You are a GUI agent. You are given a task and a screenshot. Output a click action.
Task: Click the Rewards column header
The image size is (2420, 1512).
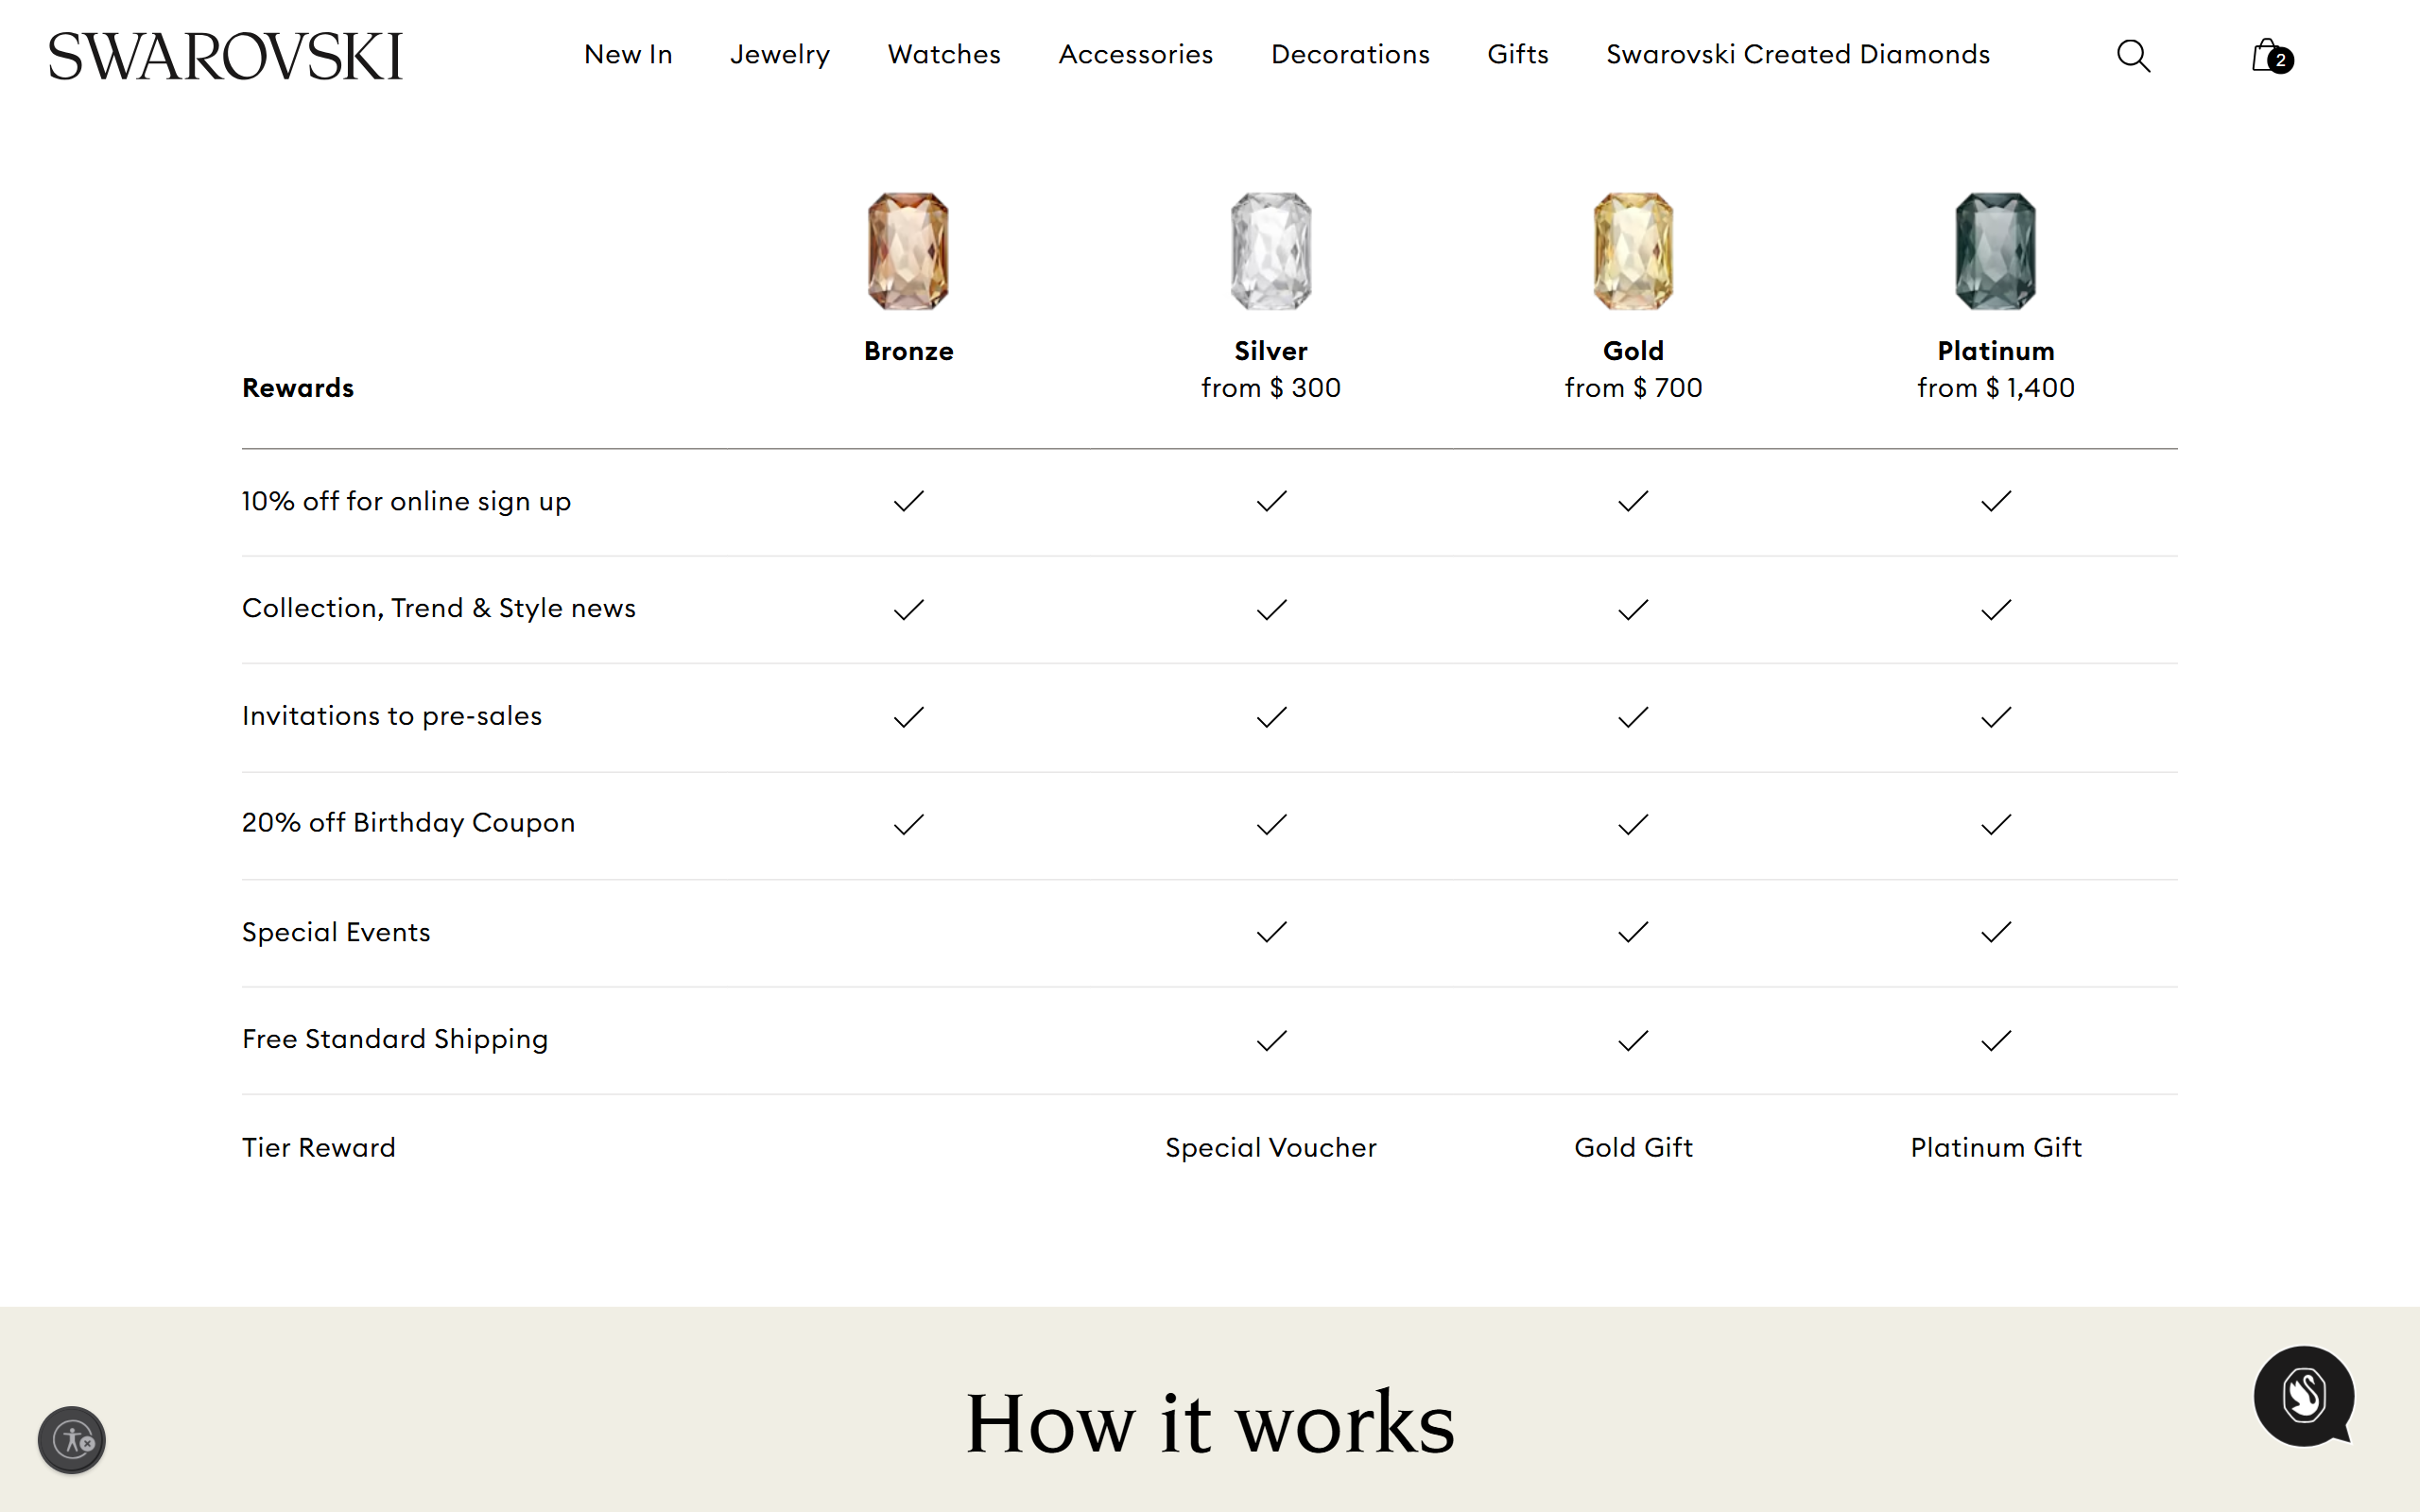coord(298,388)
